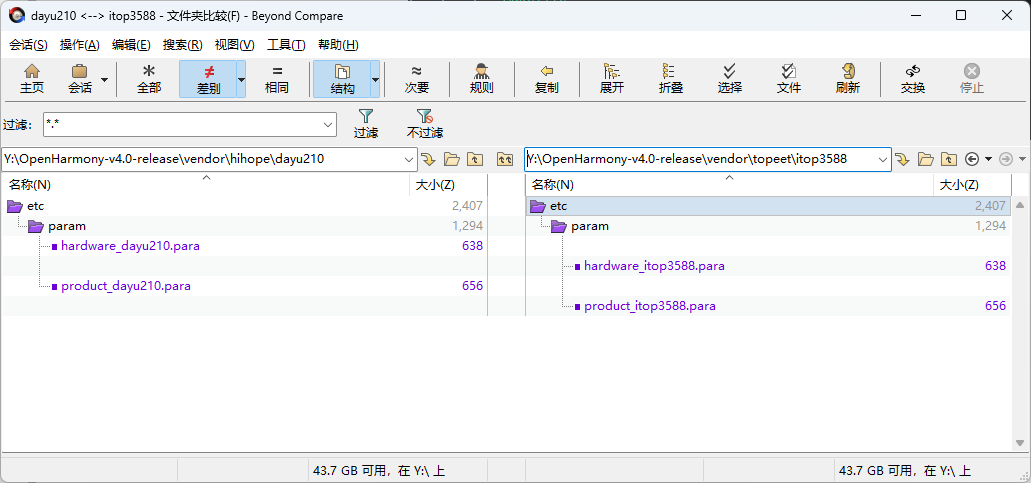
Task: Toggle 结构 folder structure view
Action: (x=342, y=79)
